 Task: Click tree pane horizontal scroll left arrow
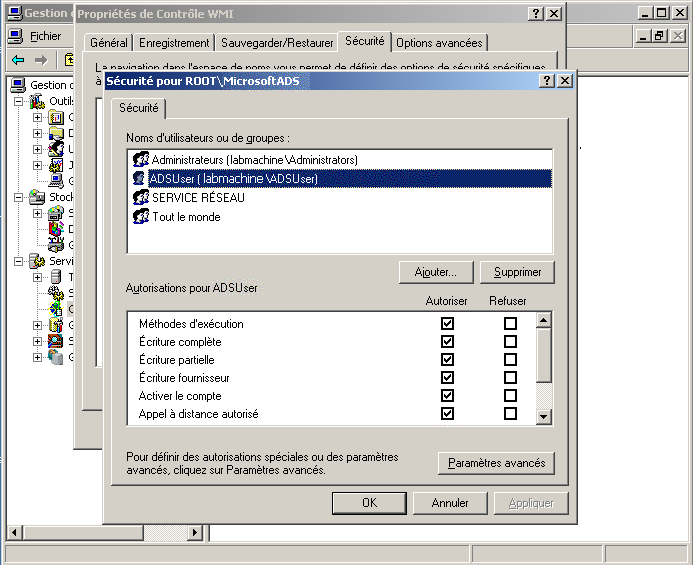[15, 532]
